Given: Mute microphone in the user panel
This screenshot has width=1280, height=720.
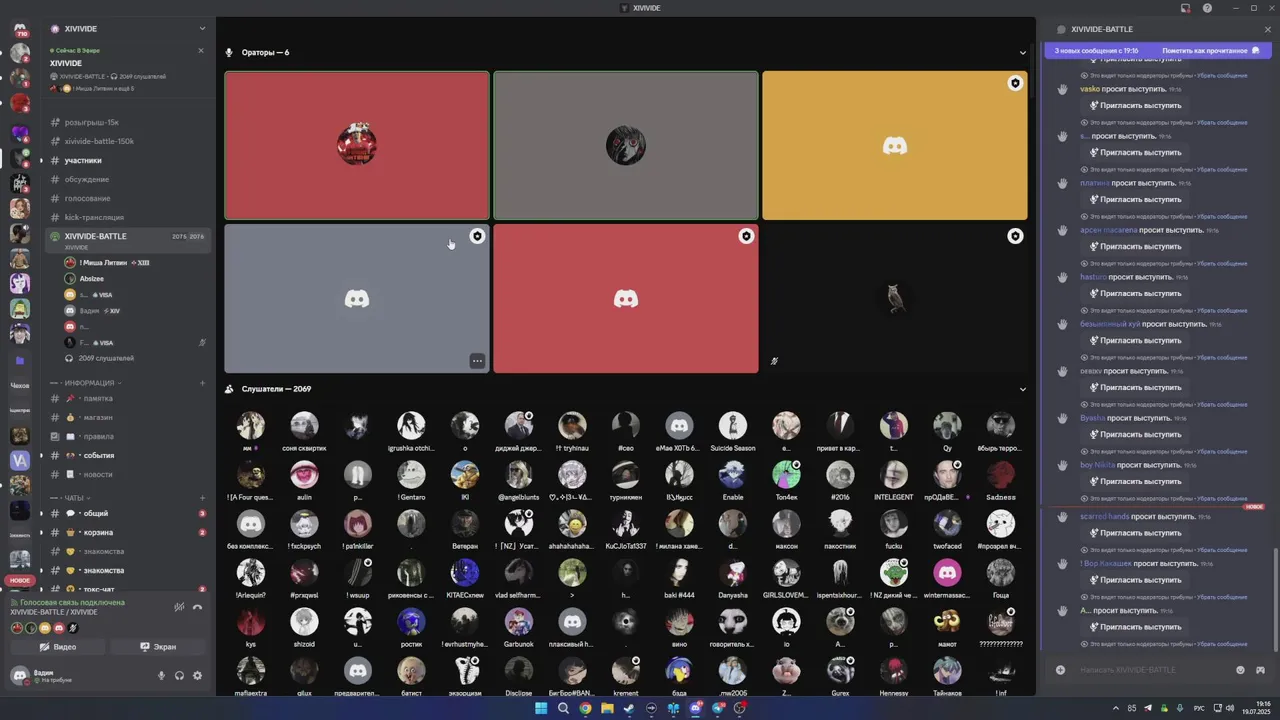Looking at the screenshot, I should [161, 675].
